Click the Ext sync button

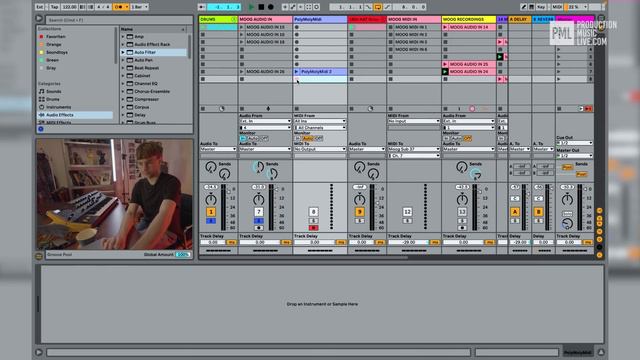click(x=40, y=7)
